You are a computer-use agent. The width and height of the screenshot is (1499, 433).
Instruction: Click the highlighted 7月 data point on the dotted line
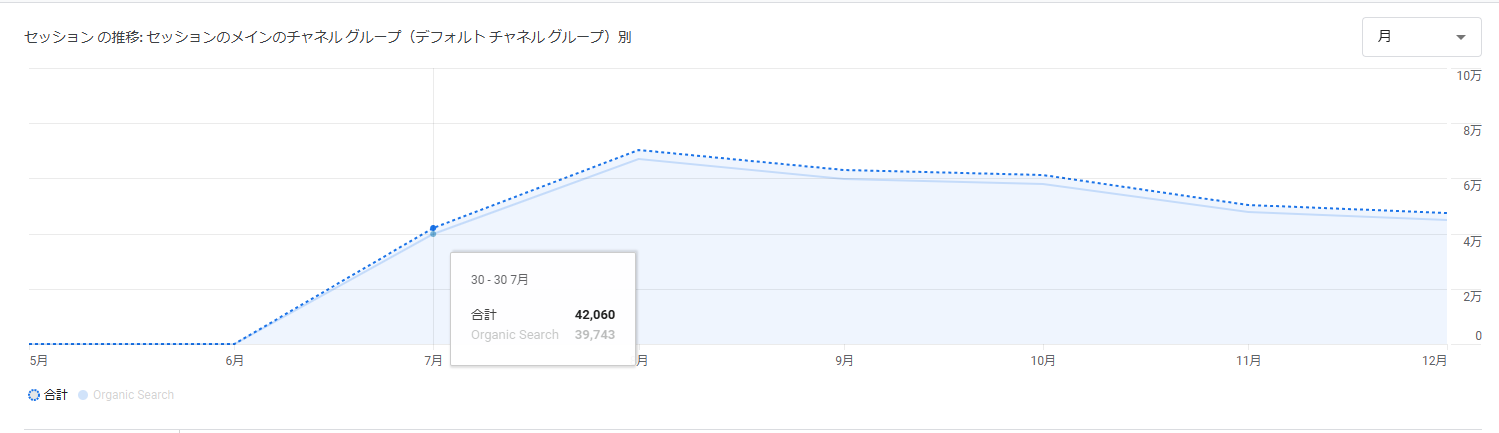point(433,229)
